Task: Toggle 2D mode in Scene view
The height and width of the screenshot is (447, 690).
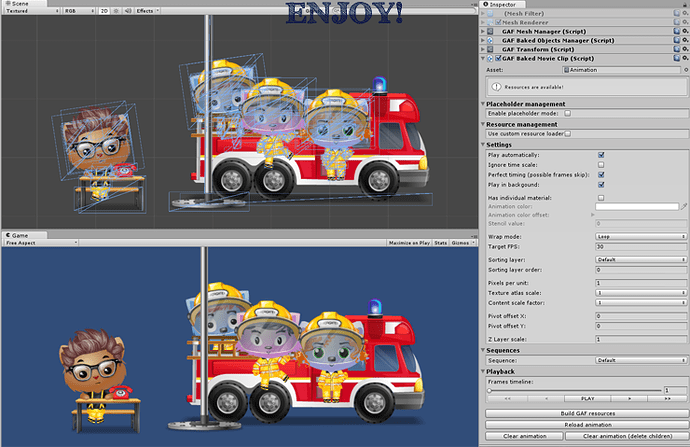Action: click(x=104, y=11)
